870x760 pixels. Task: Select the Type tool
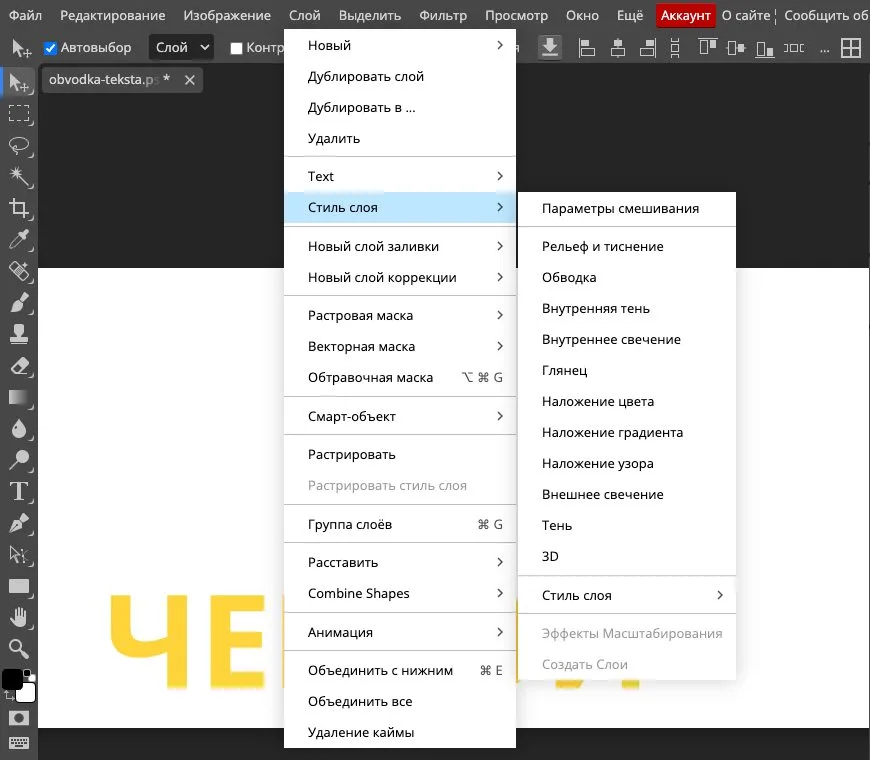[19, 492]
